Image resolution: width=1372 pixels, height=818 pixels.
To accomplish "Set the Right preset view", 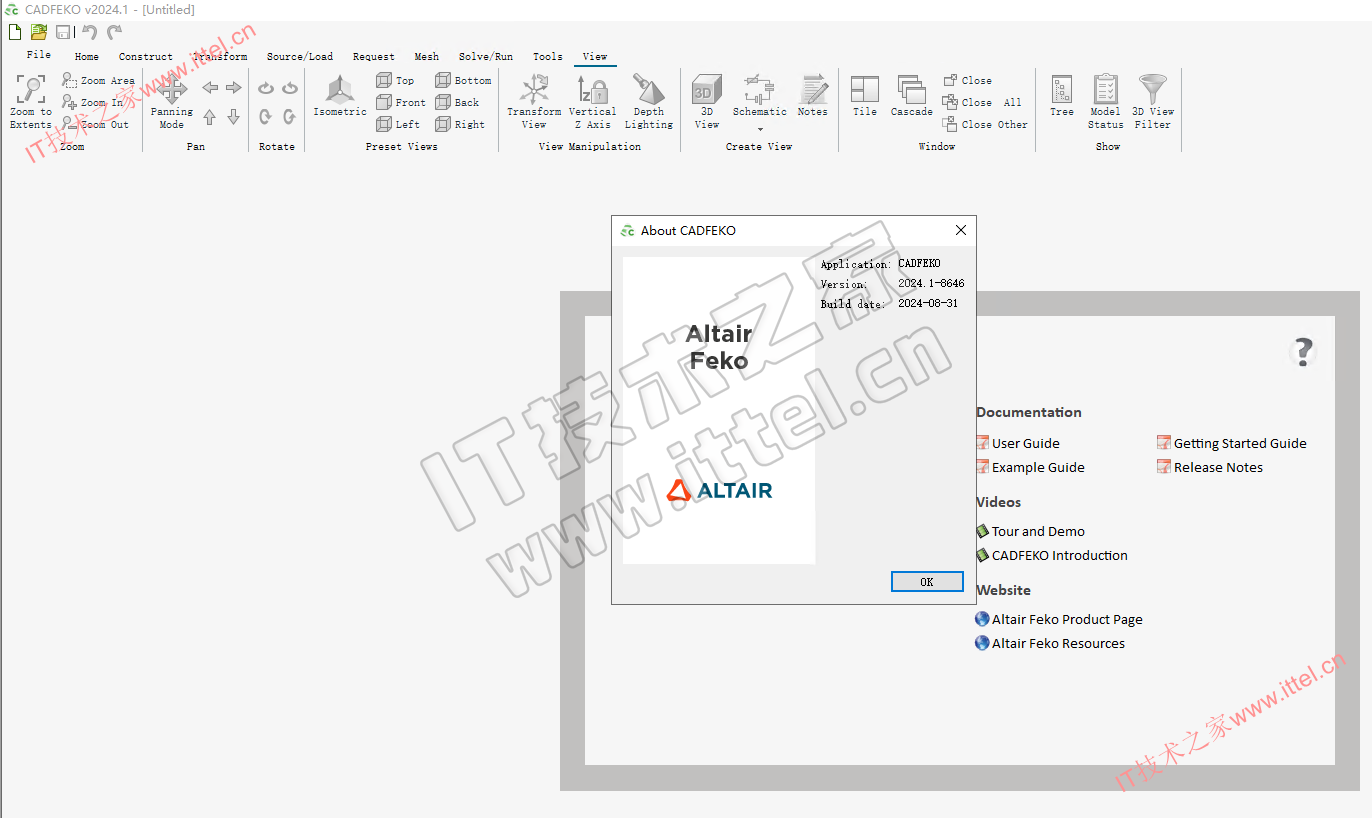I will click(460, 124).
